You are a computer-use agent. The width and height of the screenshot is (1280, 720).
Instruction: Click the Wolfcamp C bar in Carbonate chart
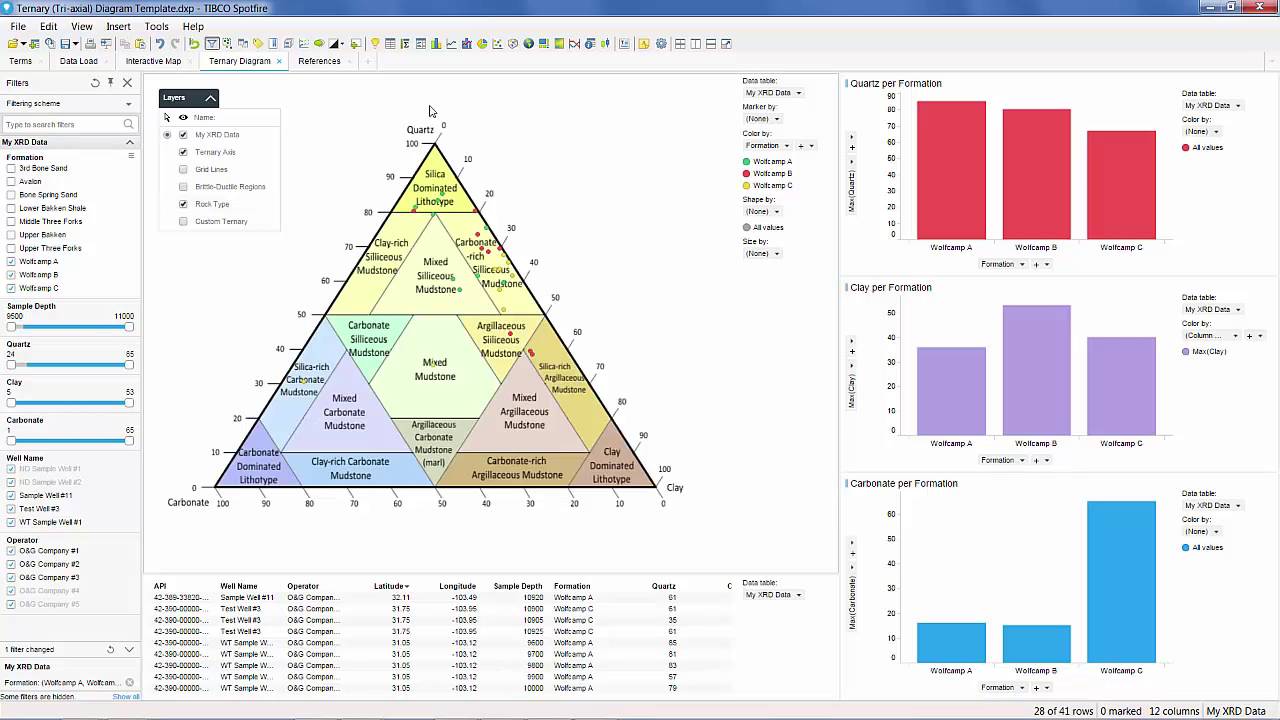click(1121, 582)
